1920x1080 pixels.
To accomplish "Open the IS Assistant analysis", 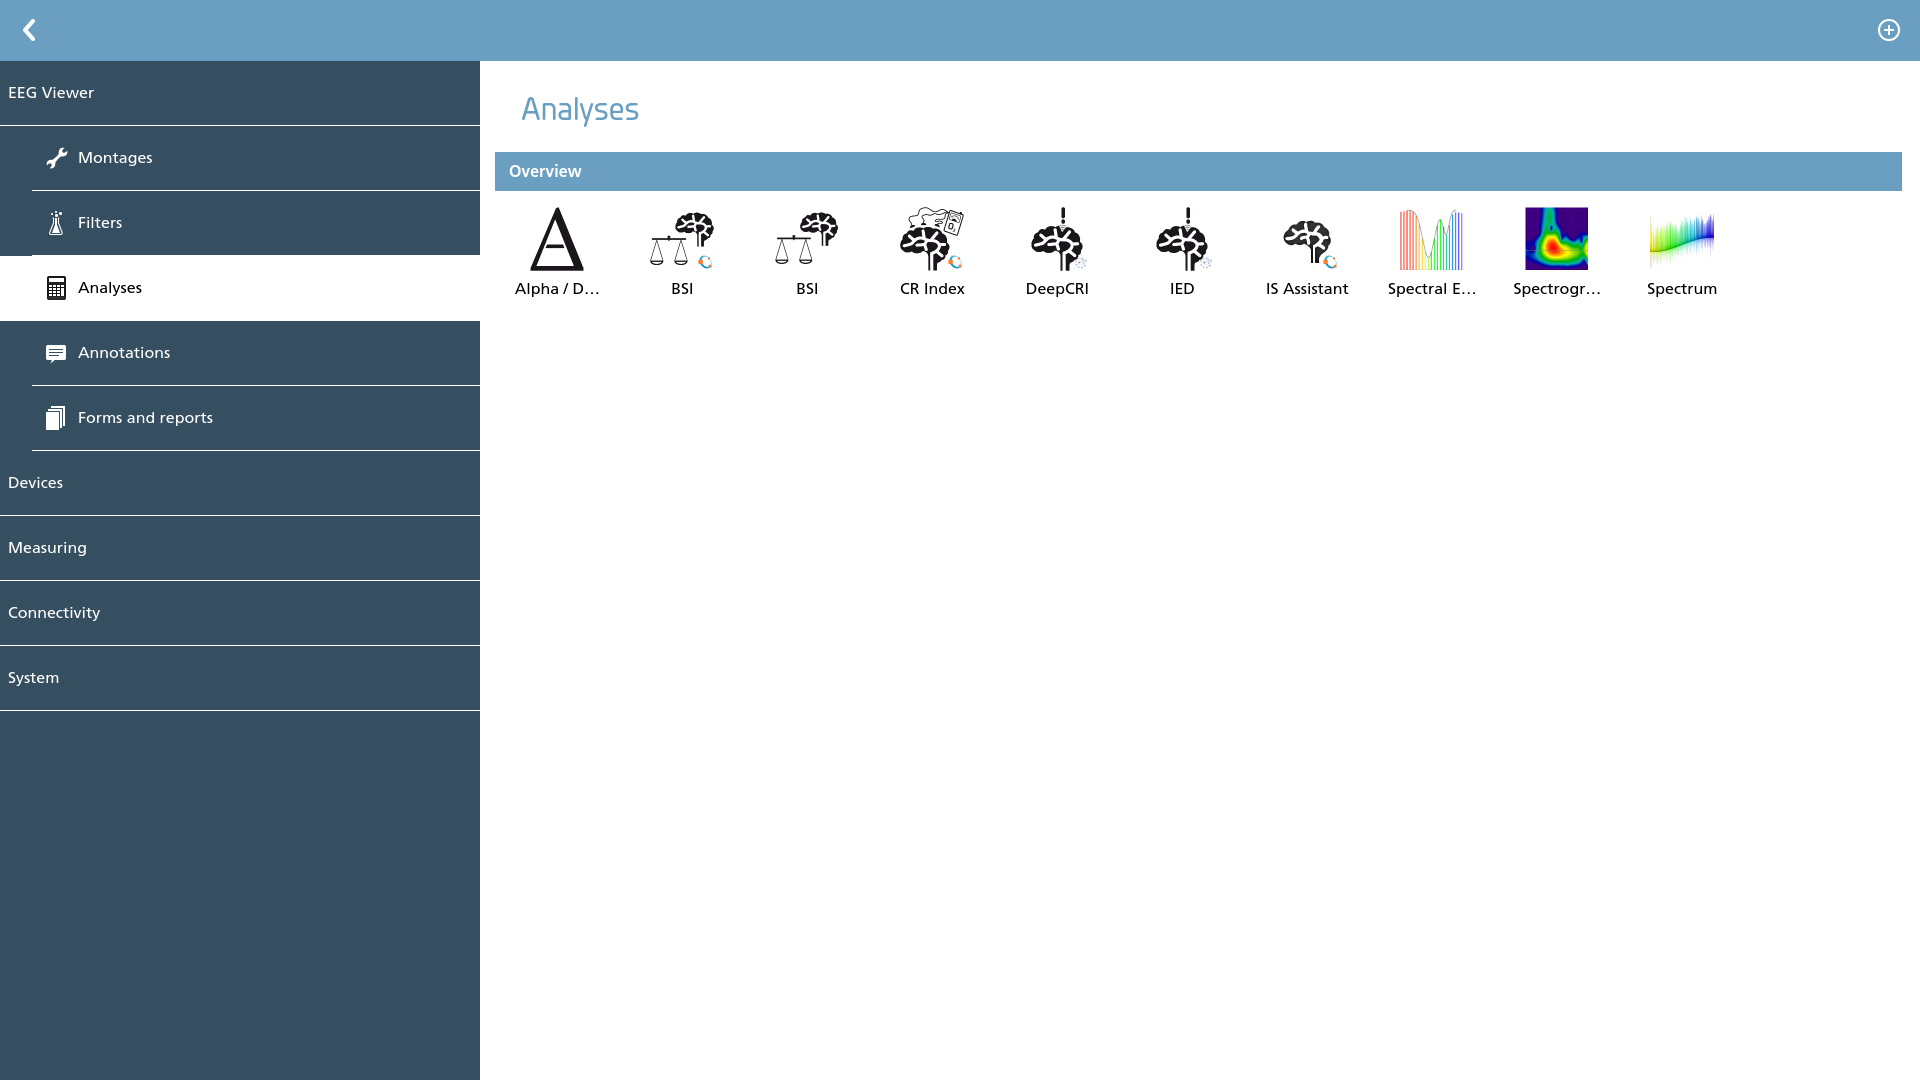I will (1307, 243).
